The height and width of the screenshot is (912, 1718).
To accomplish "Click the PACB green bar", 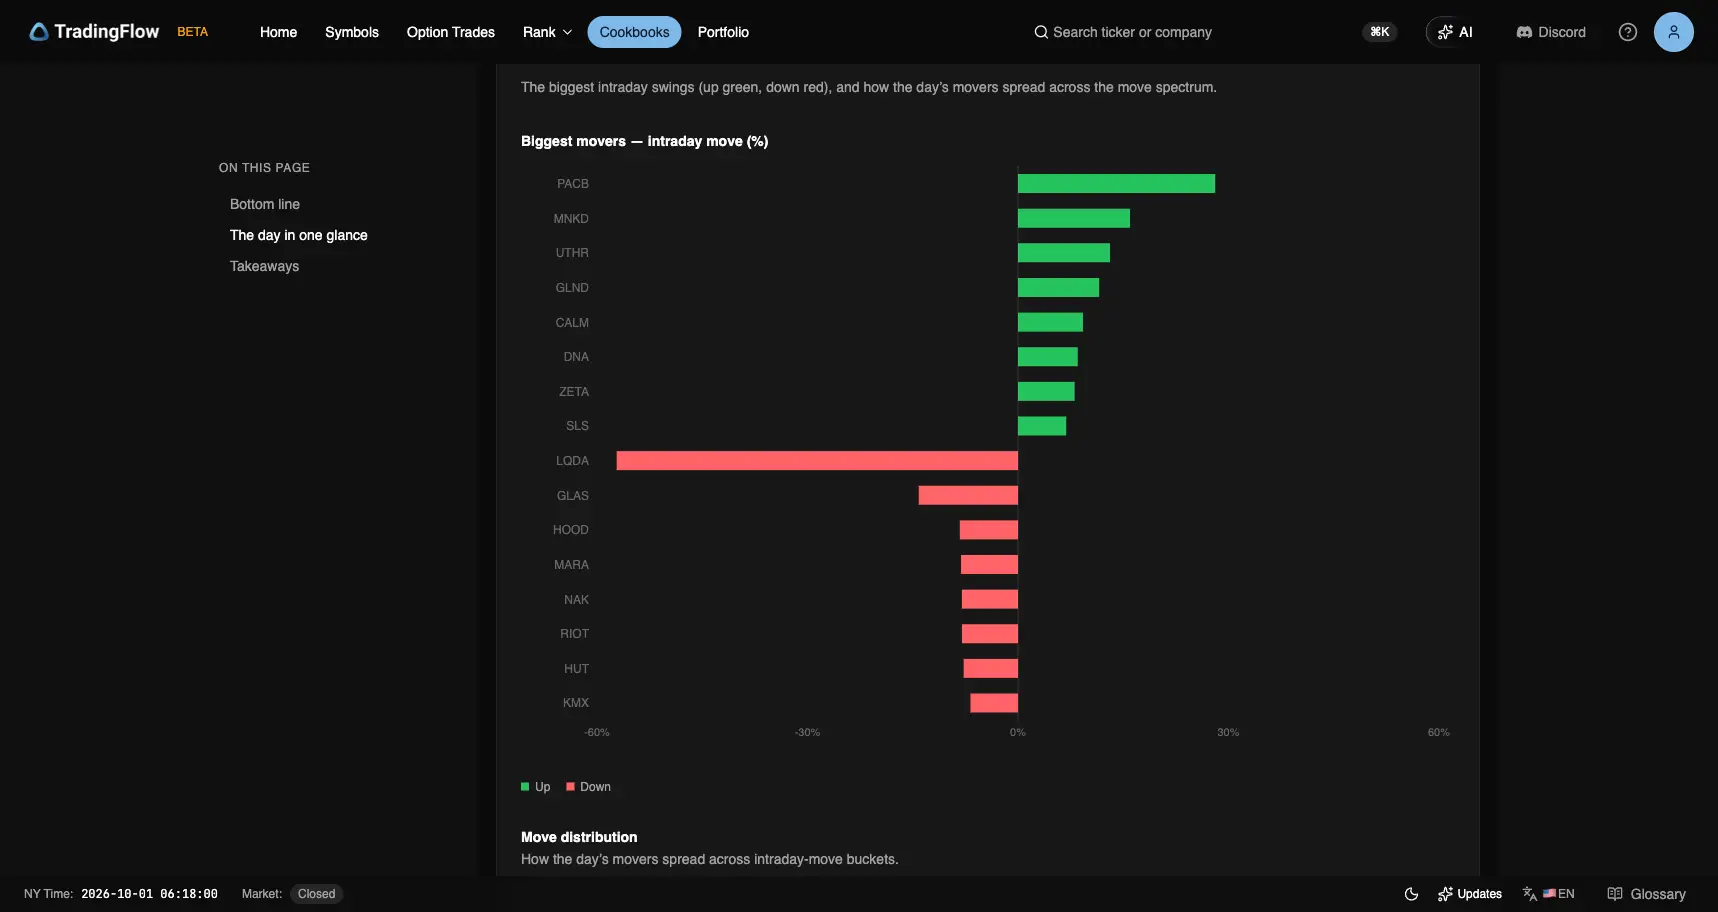I will [1116, 184].
